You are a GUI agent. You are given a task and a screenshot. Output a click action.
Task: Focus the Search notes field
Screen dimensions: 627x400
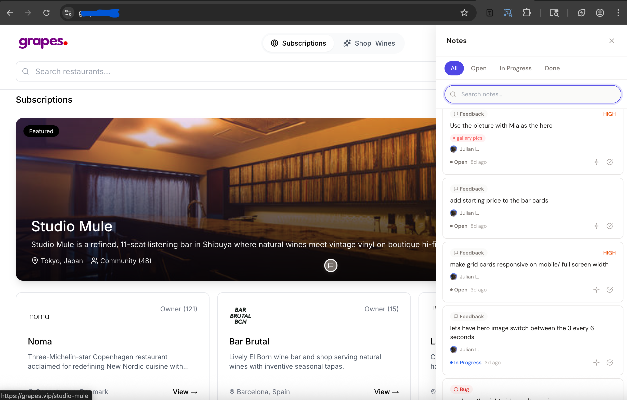534,94
